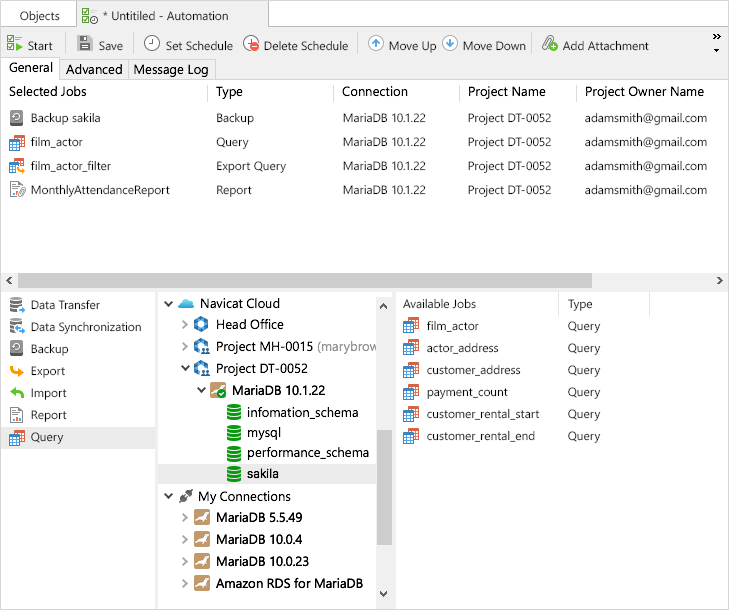729x610 pixels.
Task: Click the tree scrollbar up arrow
Action: [x=384, y=306]
